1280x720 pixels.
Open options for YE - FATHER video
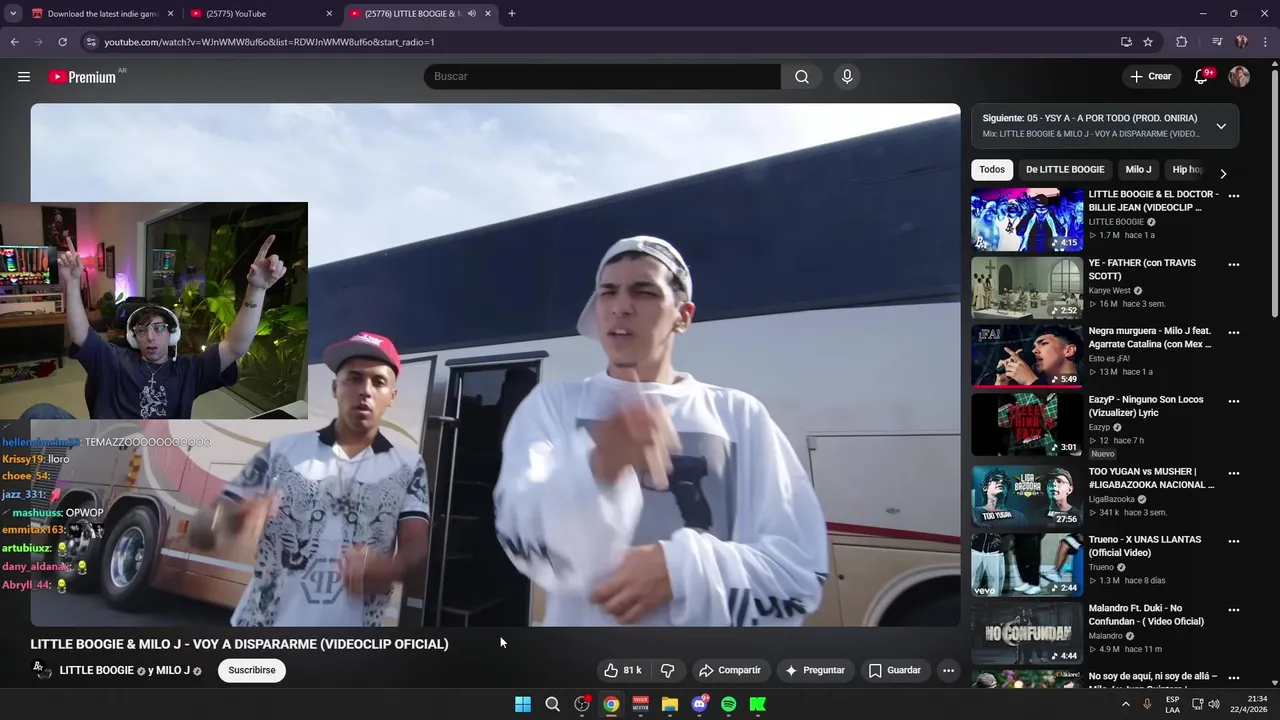[x=1234, y=265]
